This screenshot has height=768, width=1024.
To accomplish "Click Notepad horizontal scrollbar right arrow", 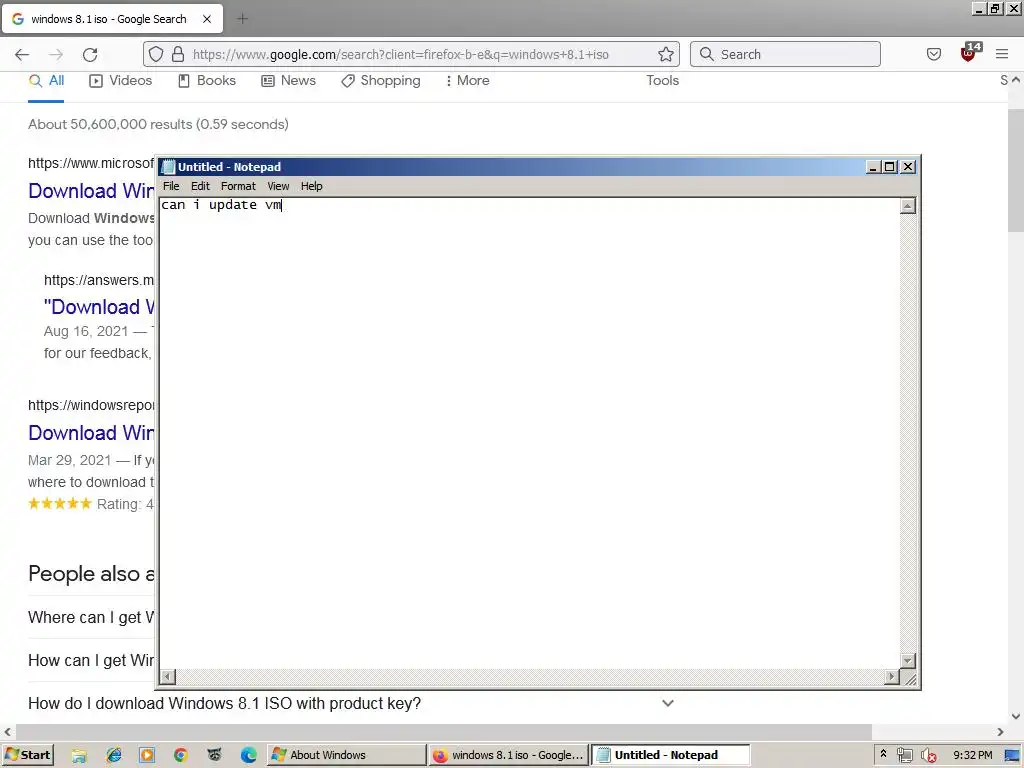I will coord(892,677).
